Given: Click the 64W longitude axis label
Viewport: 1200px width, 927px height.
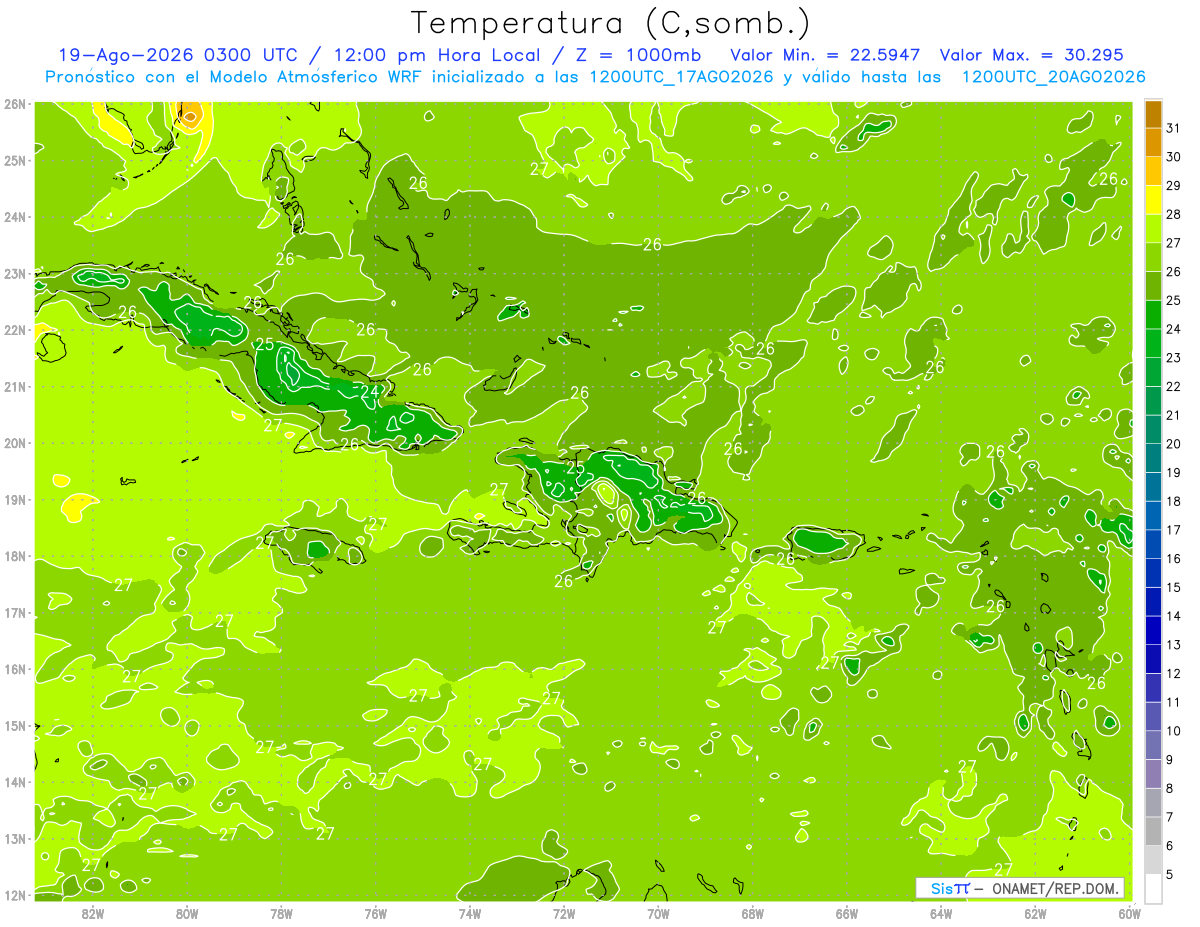Looking at the screenshot, I should tap(941, 913).
